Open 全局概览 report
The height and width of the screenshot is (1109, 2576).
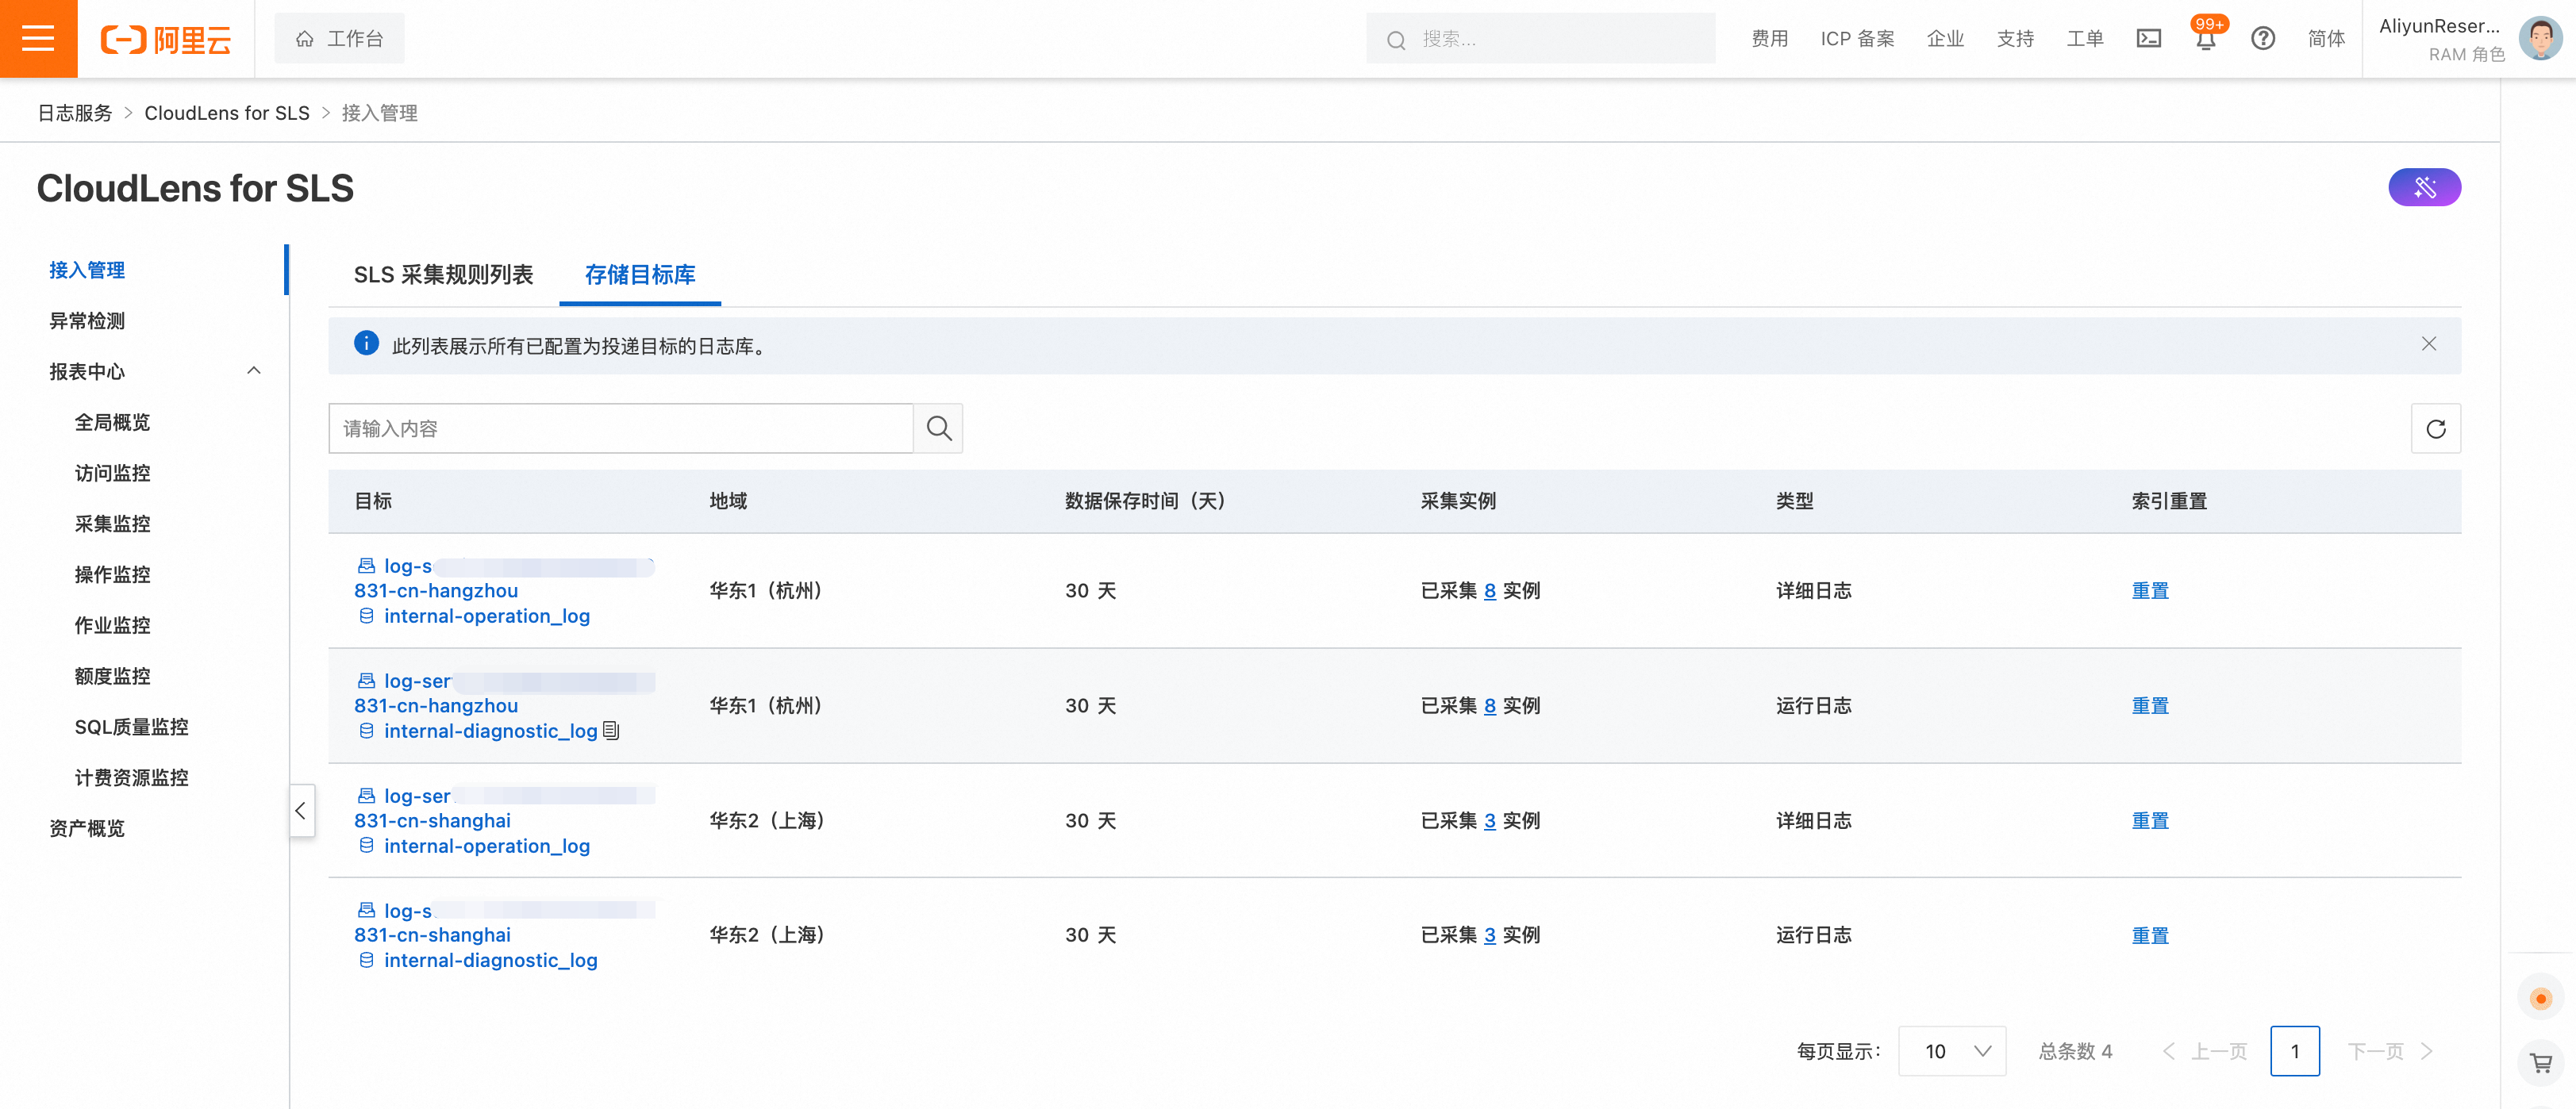tap(112, 422)
